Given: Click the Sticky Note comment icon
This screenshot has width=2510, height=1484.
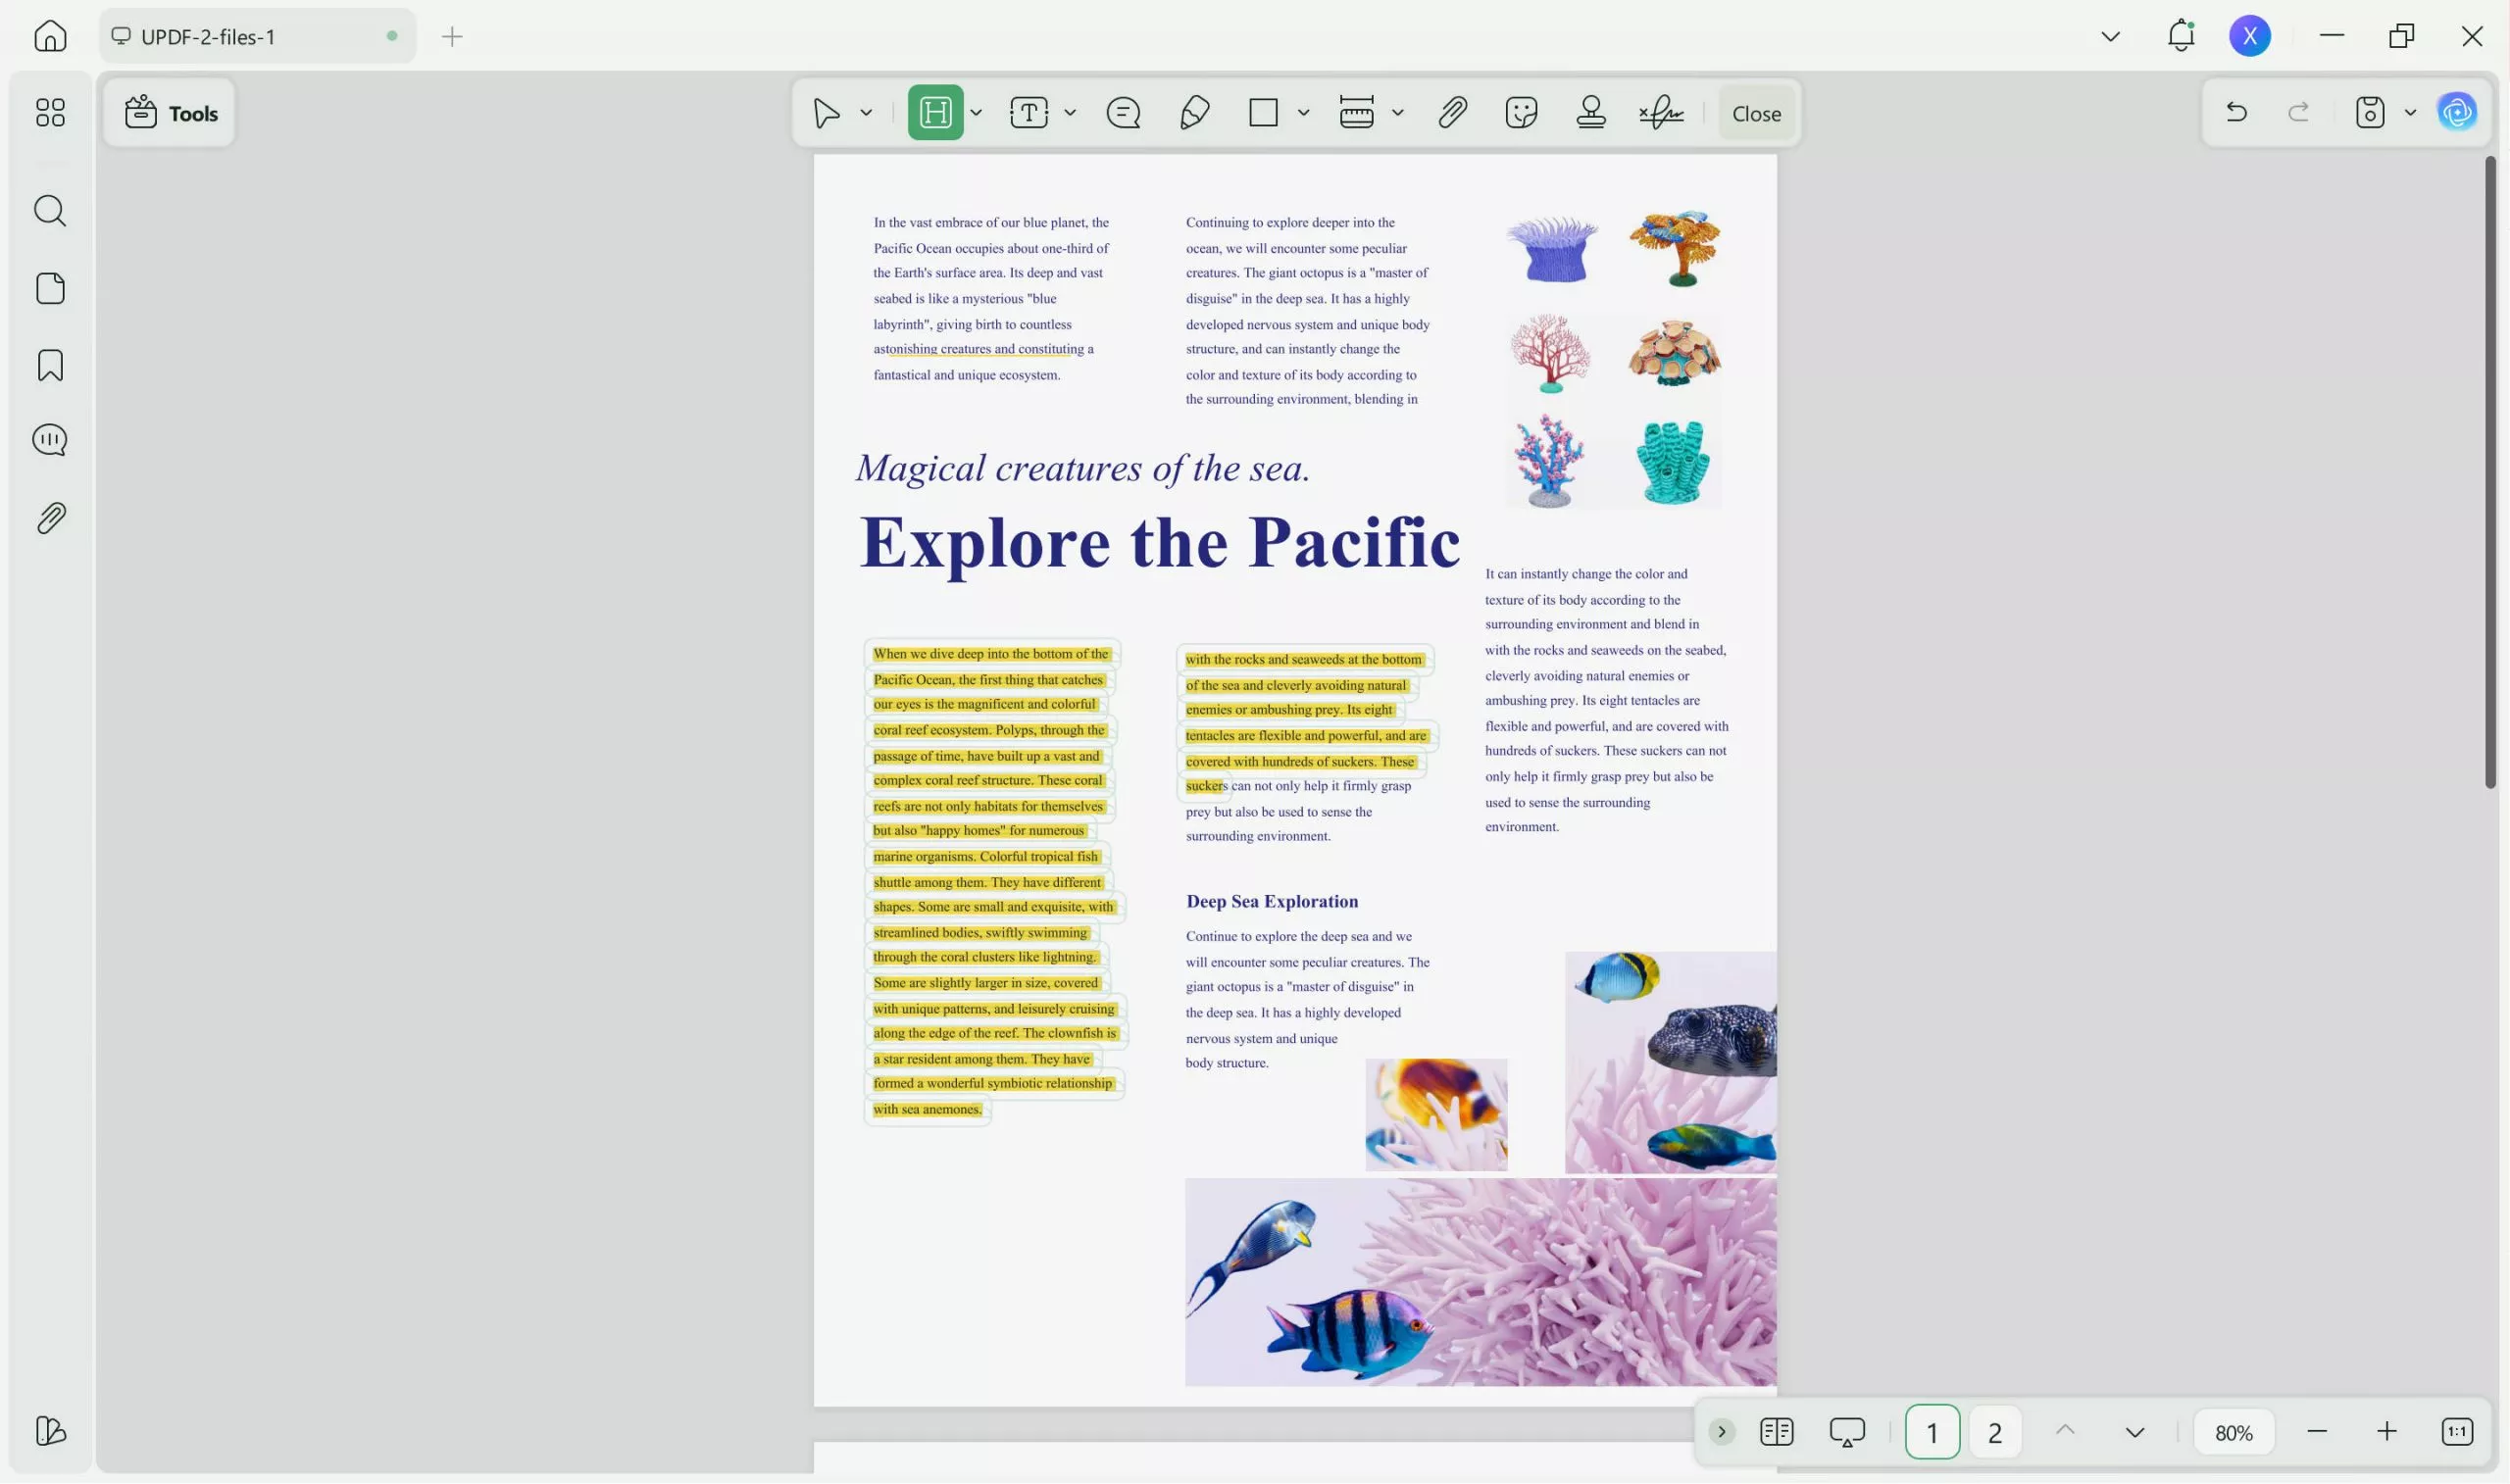Looking at the screenshot, I should [1123, 113].
